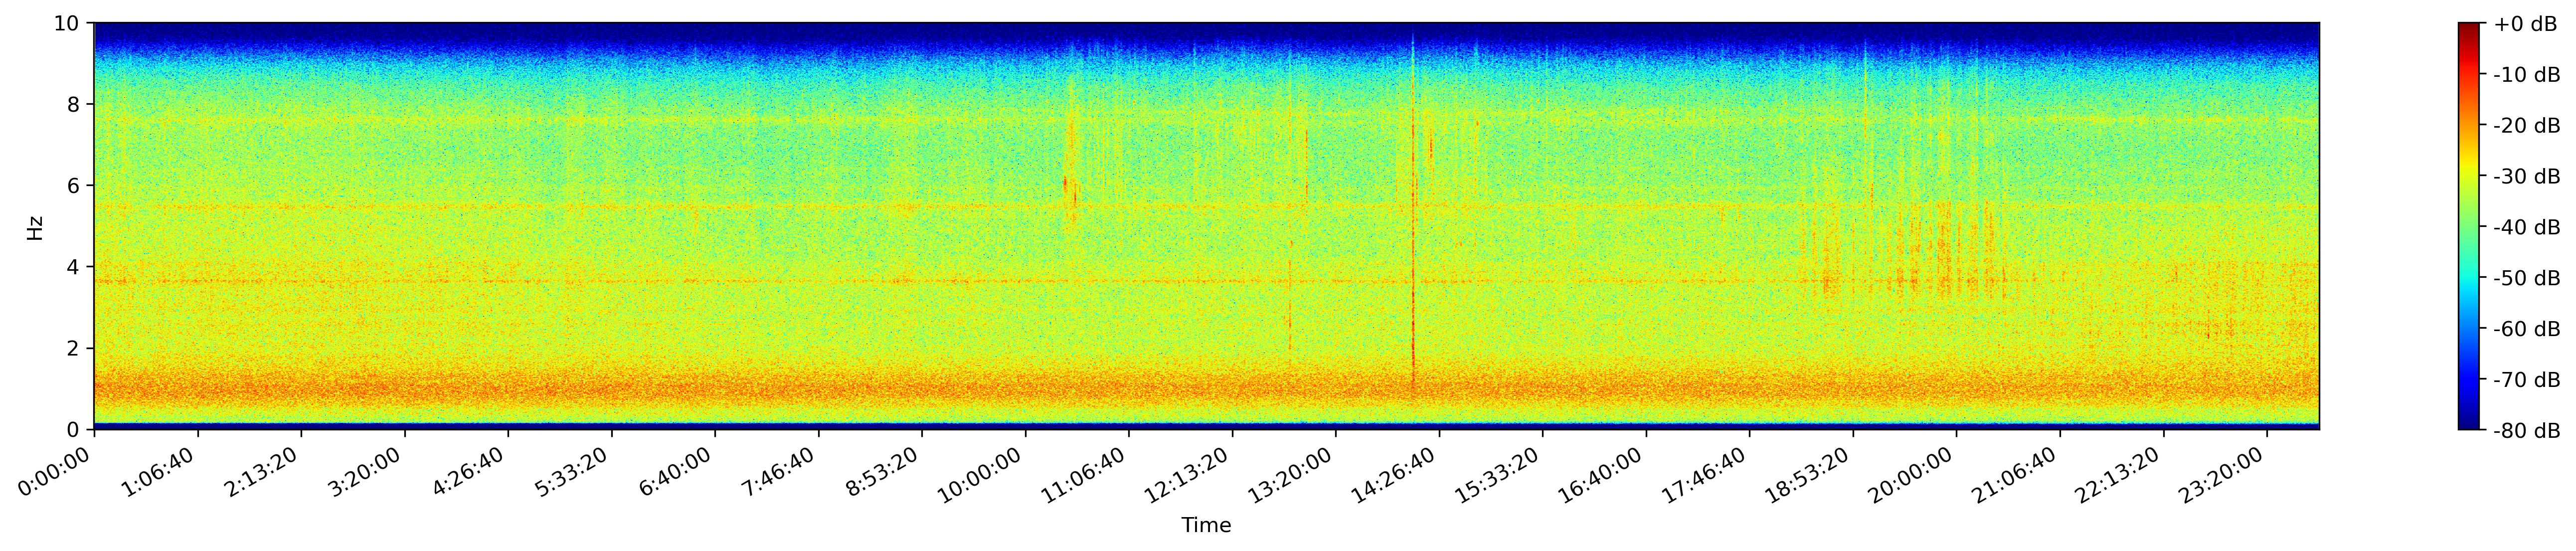2576x551 pixels.
Task: Click the red spot near 6 Hz after 10:00:00
Action: [1065, 183]
